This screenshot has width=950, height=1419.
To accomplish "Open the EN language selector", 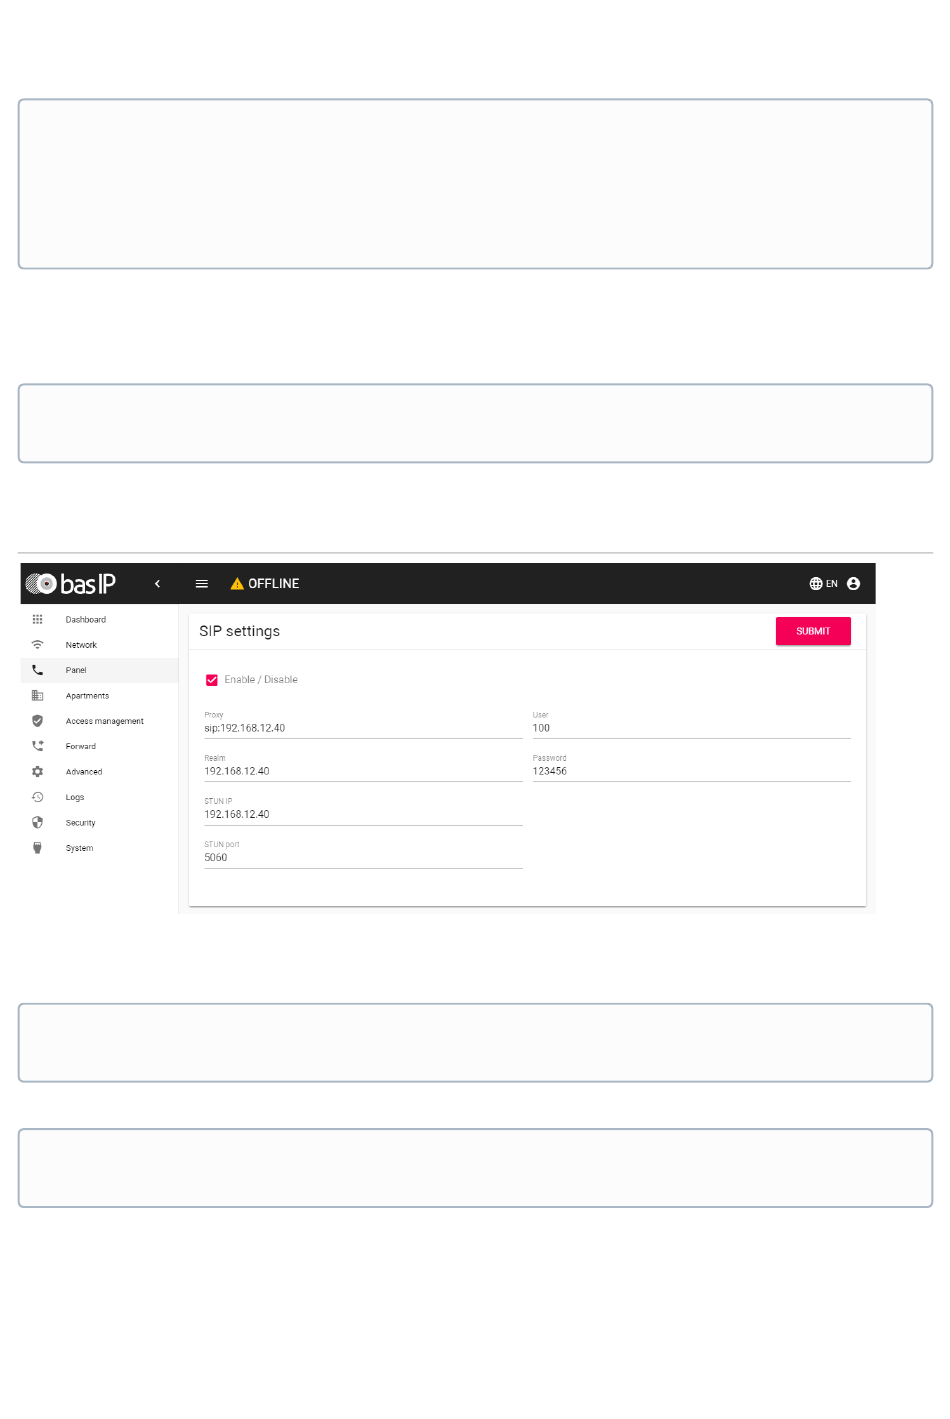I will (x=823, y=584).
